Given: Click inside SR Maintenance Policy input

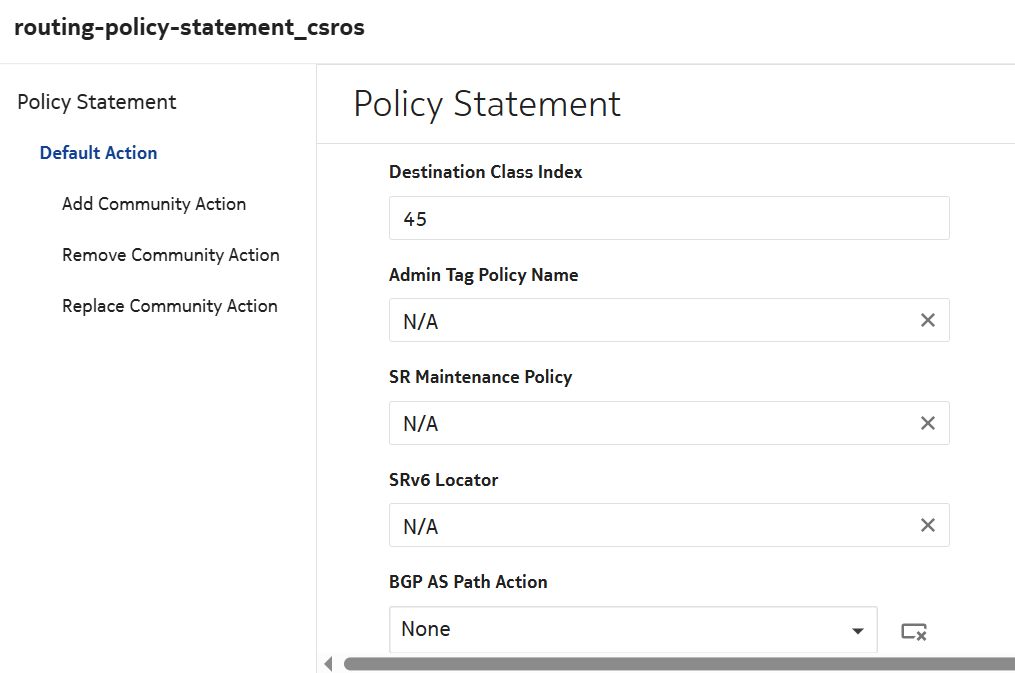Looking at the screenshot, I should (x=650, y=424).
